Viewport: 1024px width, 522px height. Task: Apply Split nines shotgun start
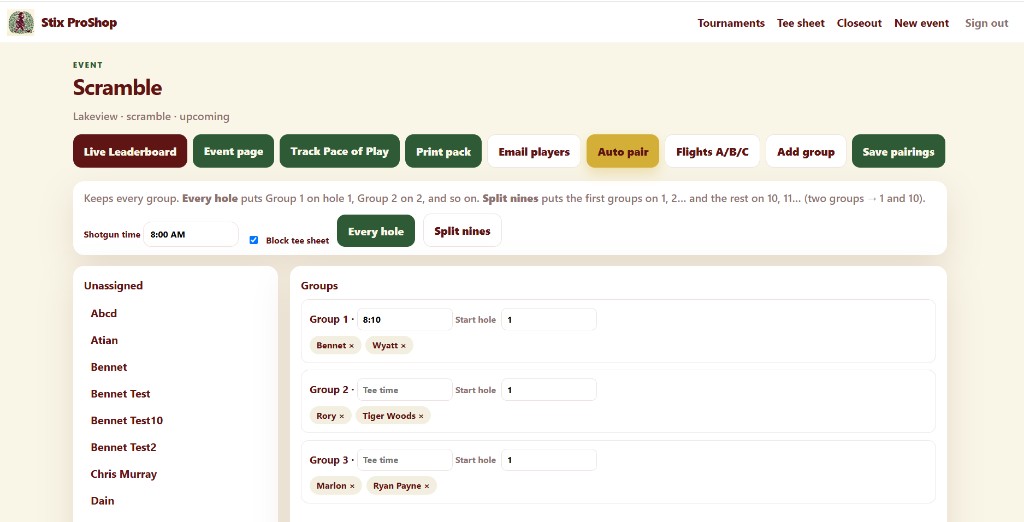(x=462, y=231)
